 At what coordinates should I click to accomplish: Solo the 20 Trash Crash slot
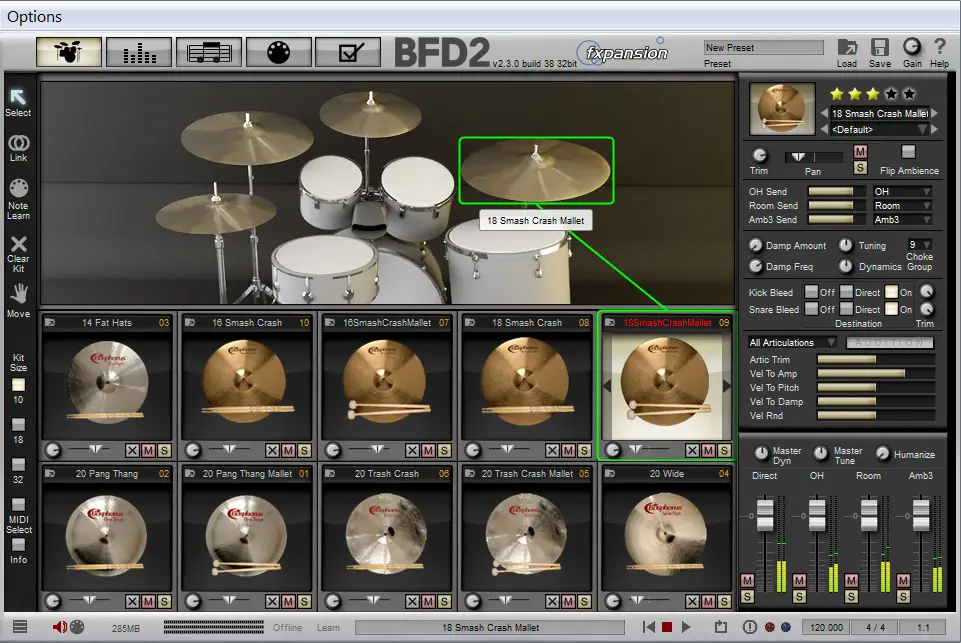[444, 601]
